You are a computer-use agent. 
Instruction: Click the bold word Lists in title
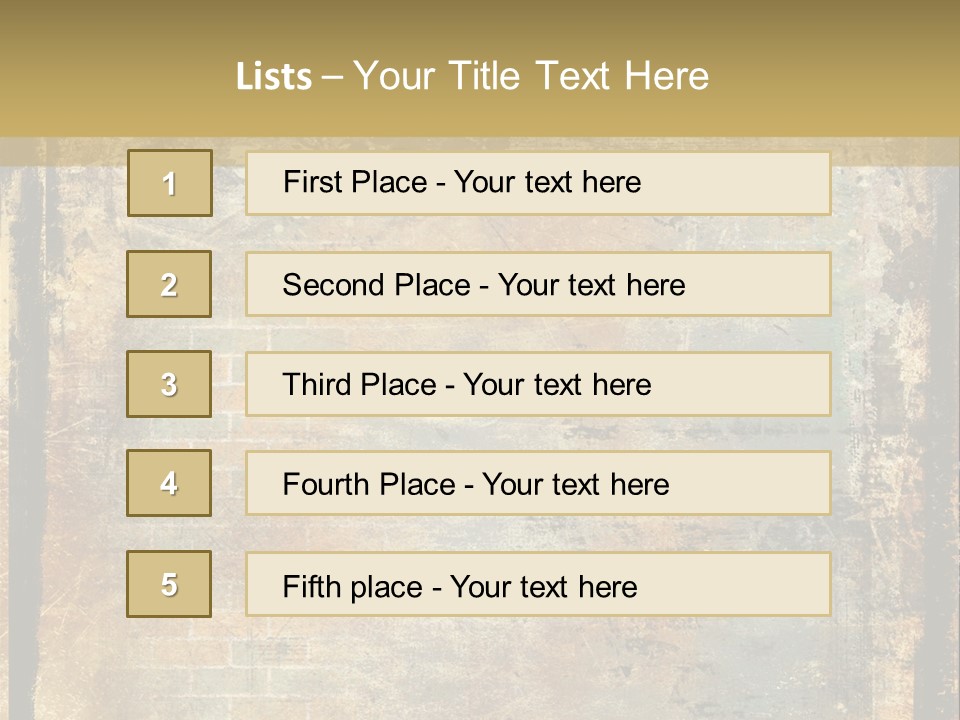click(x=273, y=77)
